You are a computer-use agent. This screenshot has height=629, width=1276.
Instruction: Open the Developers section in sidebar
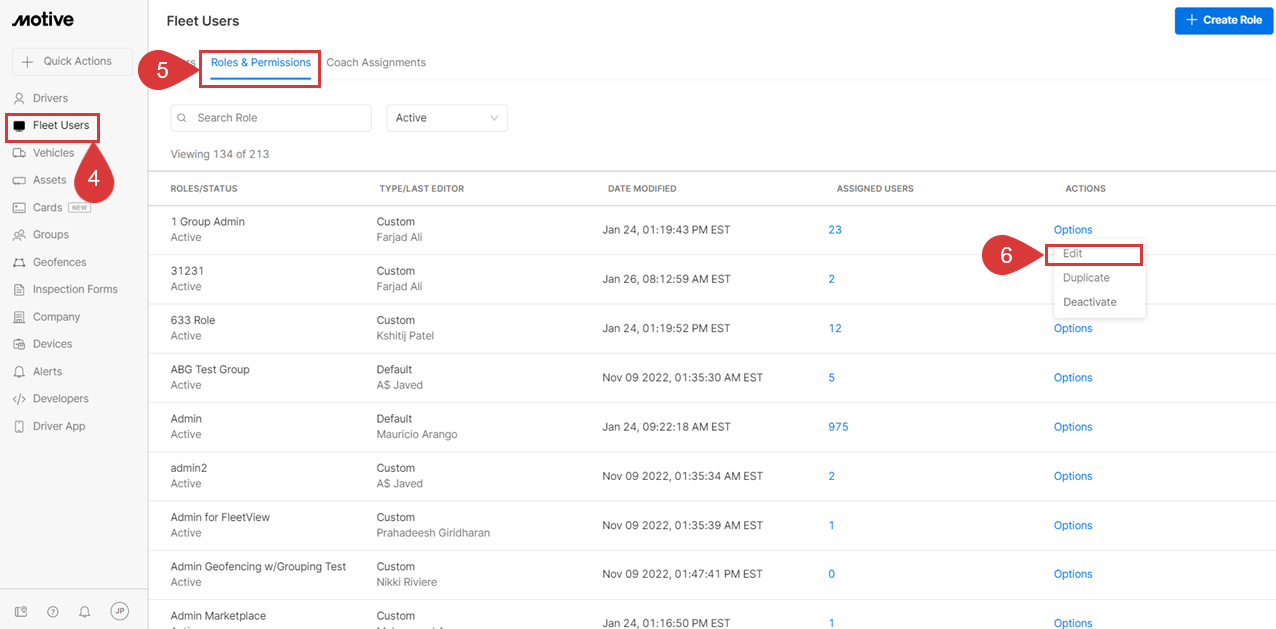[x=57, y=398]
